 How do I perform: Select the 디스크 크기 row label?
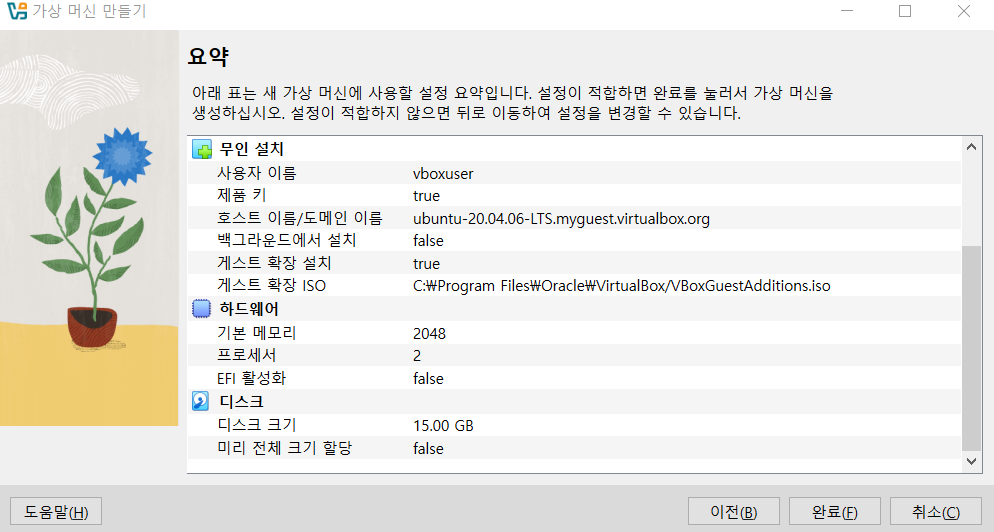(x=257, y=425)
